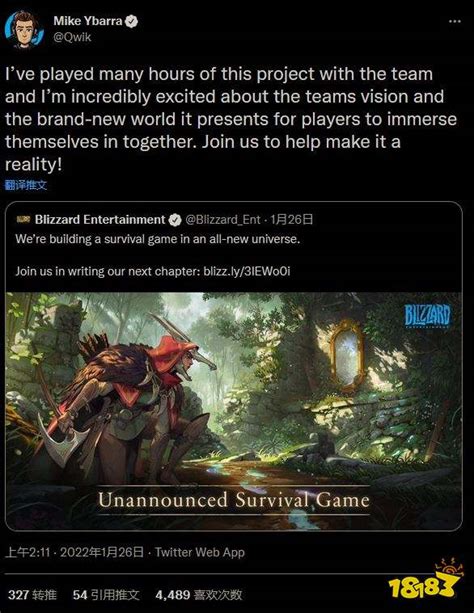
Task: Click the Blizzard logo in the artwork
Action: [427, 316]
